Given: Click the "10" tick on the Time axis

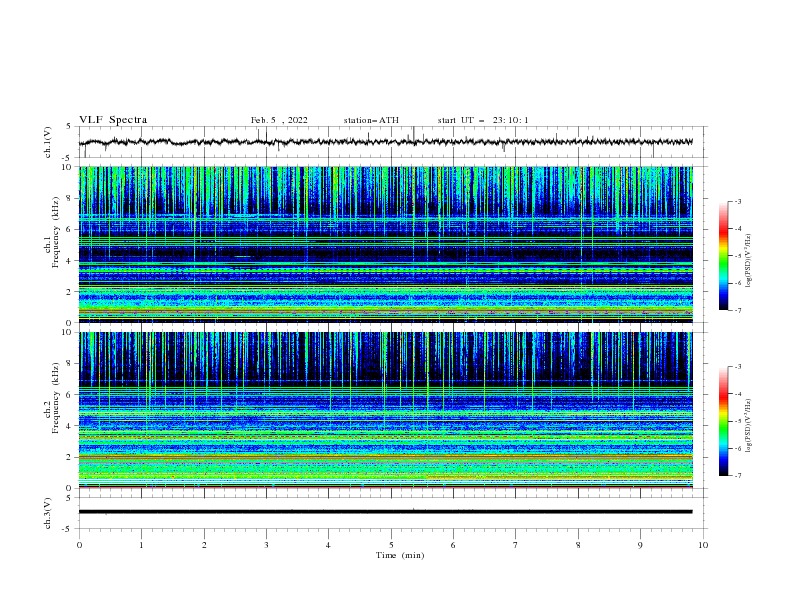Looking at the screenshot, I should tap(703, 545).
